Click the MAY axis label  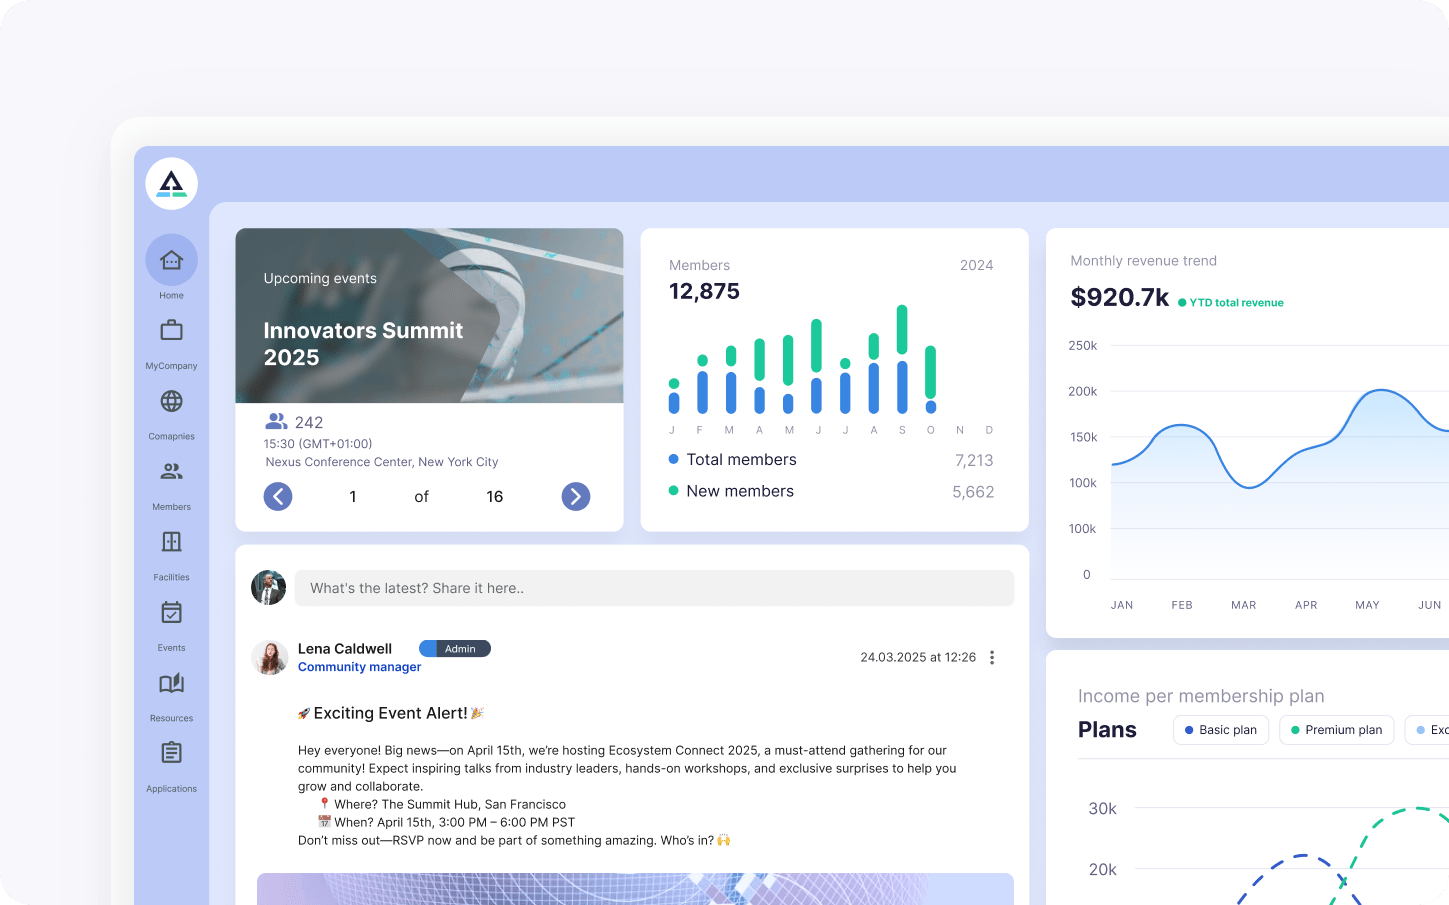pyautogui.click(x=1367, y=605)
